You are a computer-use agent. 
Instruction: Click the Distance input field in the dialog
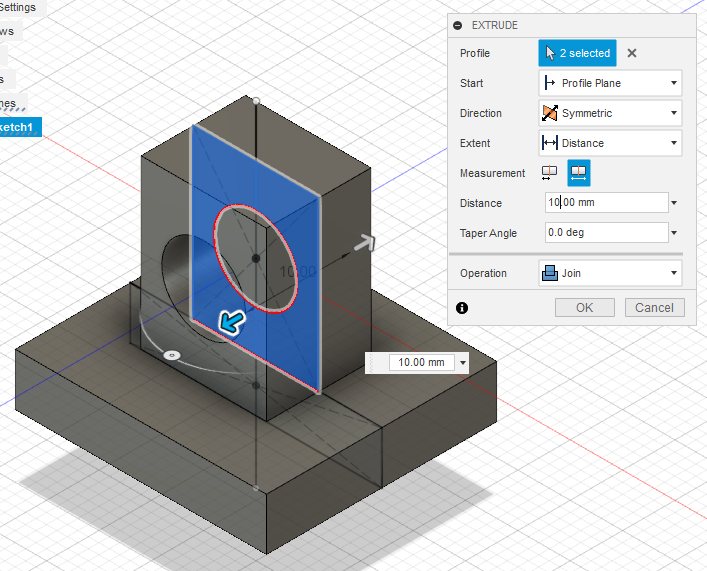click(606, 203)
